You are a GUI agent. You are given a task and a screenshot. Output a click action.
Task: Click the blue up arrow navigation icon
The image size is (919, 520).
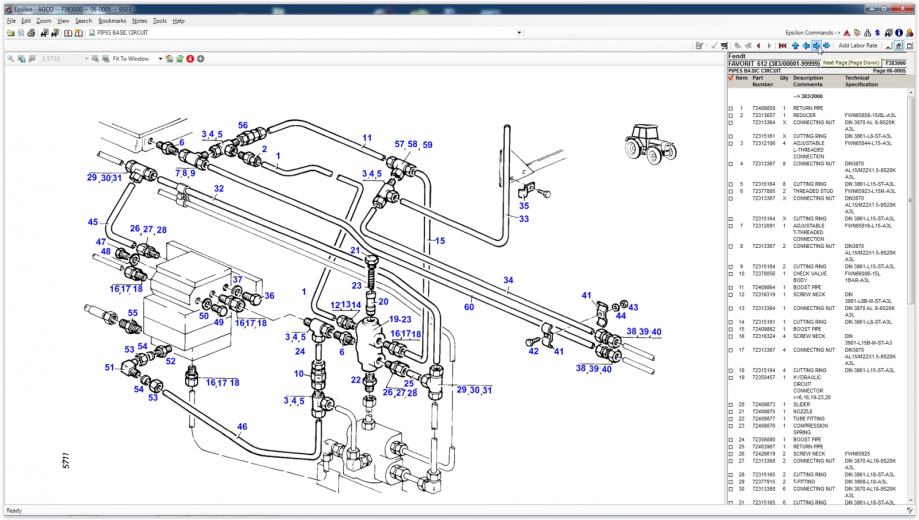point(795,46)
